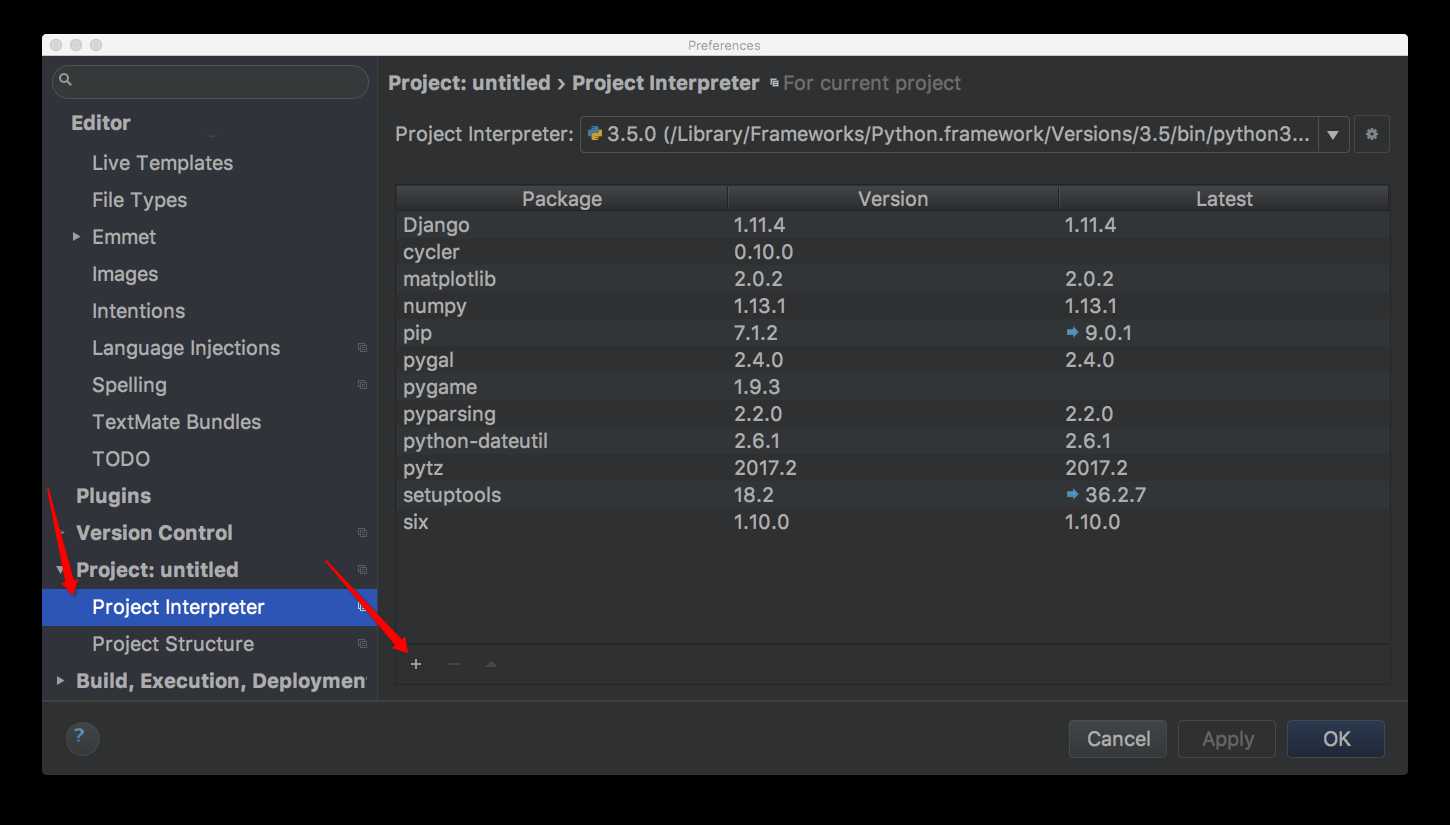This screenshot has height=825, width=1450.
Task: Select the python-dateutil package row
Action: (892, 441)
